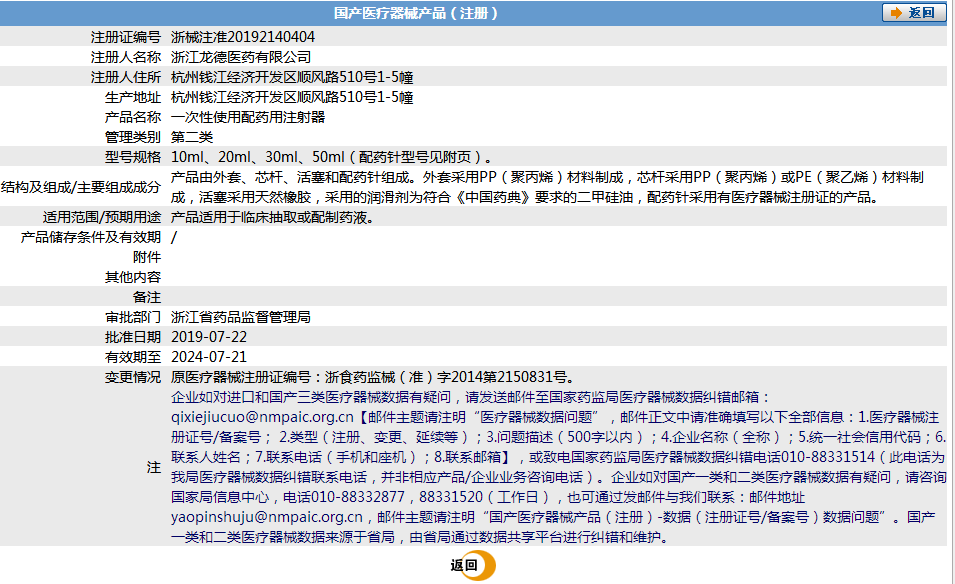
Task: Click the slash value for 产品储存条件及有效期
Action: click(x=174, y=237)
